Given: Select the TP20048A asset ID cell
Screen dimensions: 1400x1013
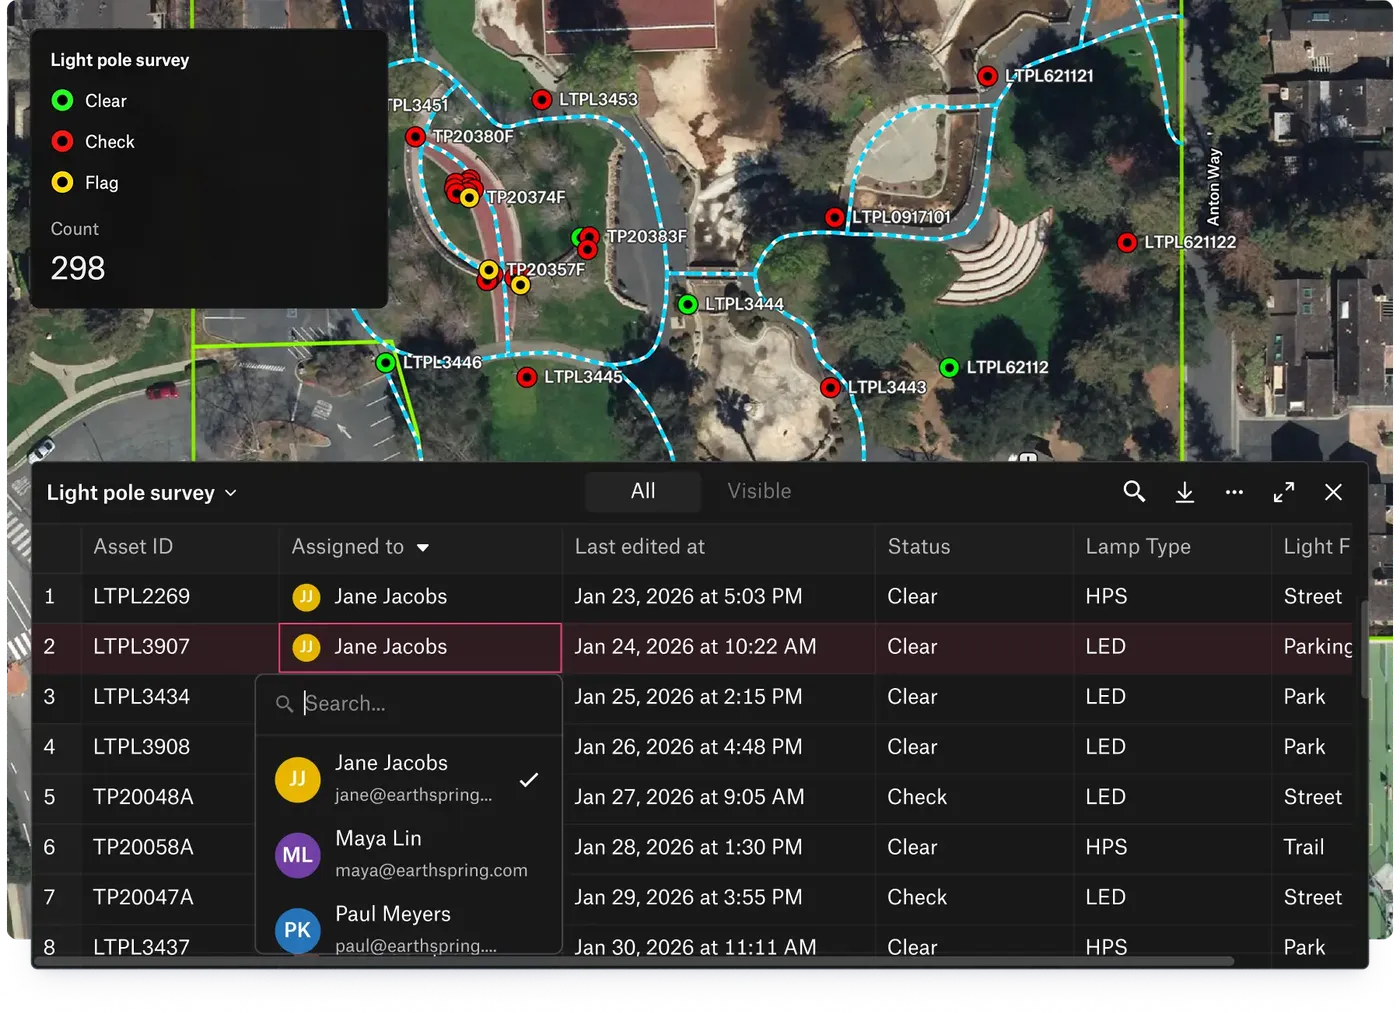Looking at the screenshot, I should [x=167, y=798].
